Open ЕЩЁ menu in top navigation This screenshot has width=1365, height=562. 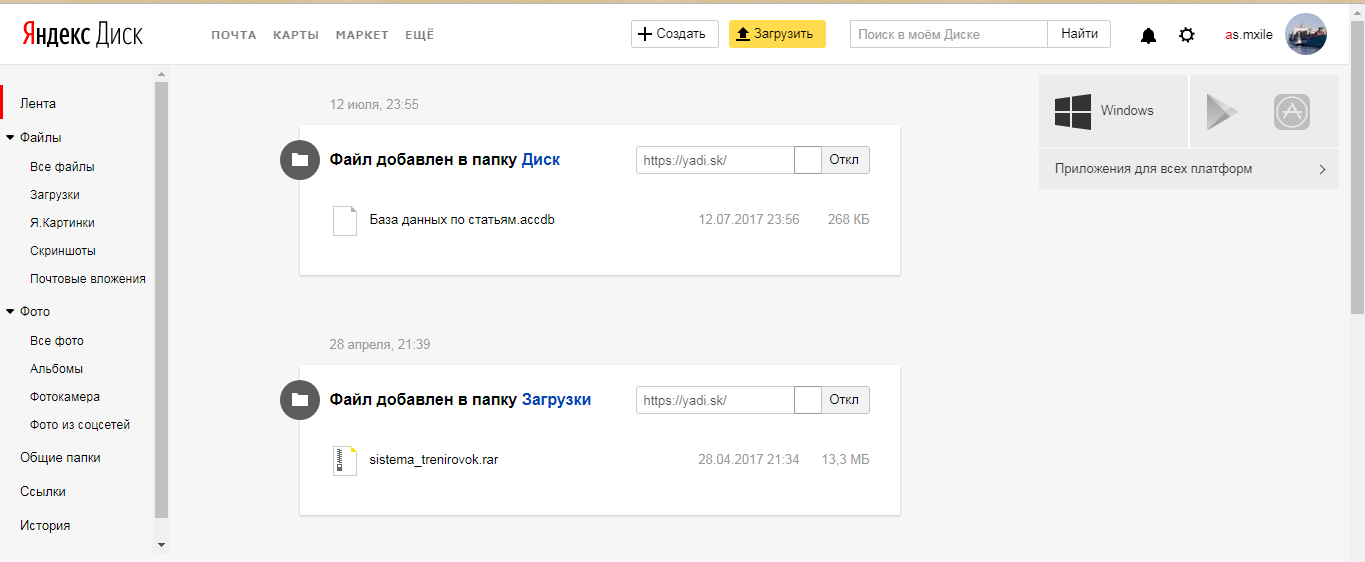(x=420, y=35)
